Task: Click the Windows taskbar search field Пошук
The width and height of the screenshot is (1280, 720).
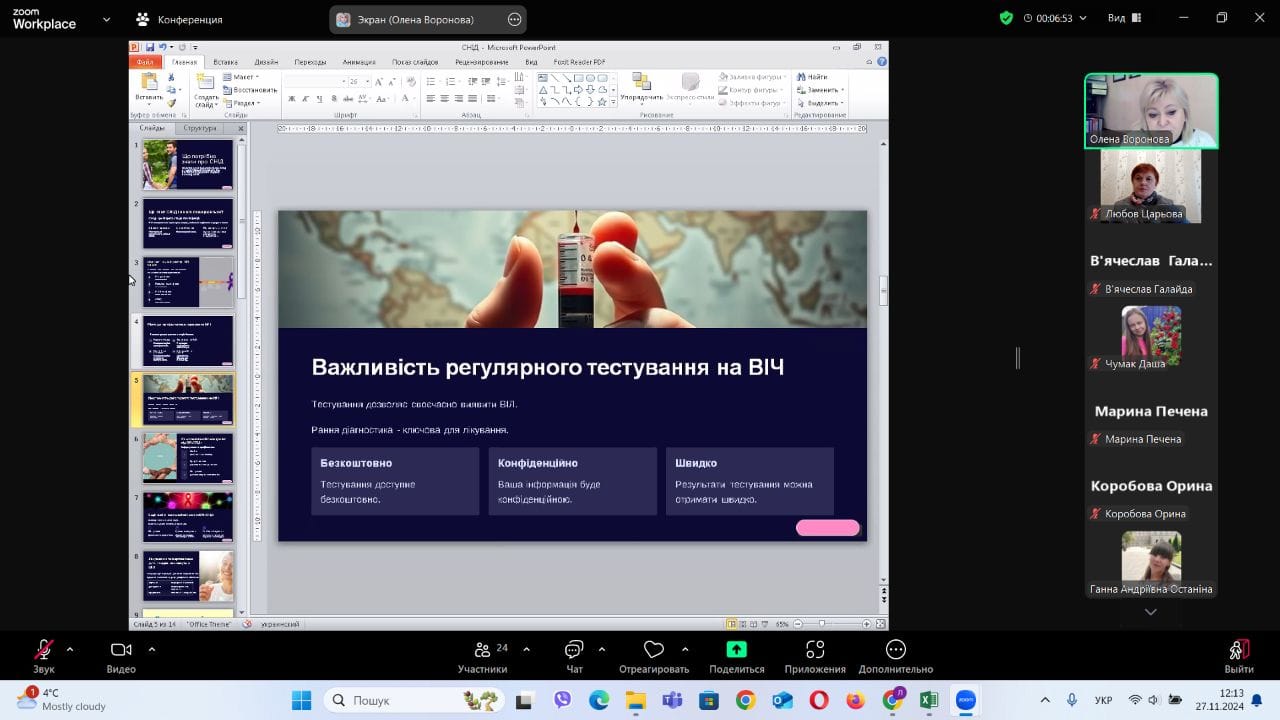Action: [400, 700]
